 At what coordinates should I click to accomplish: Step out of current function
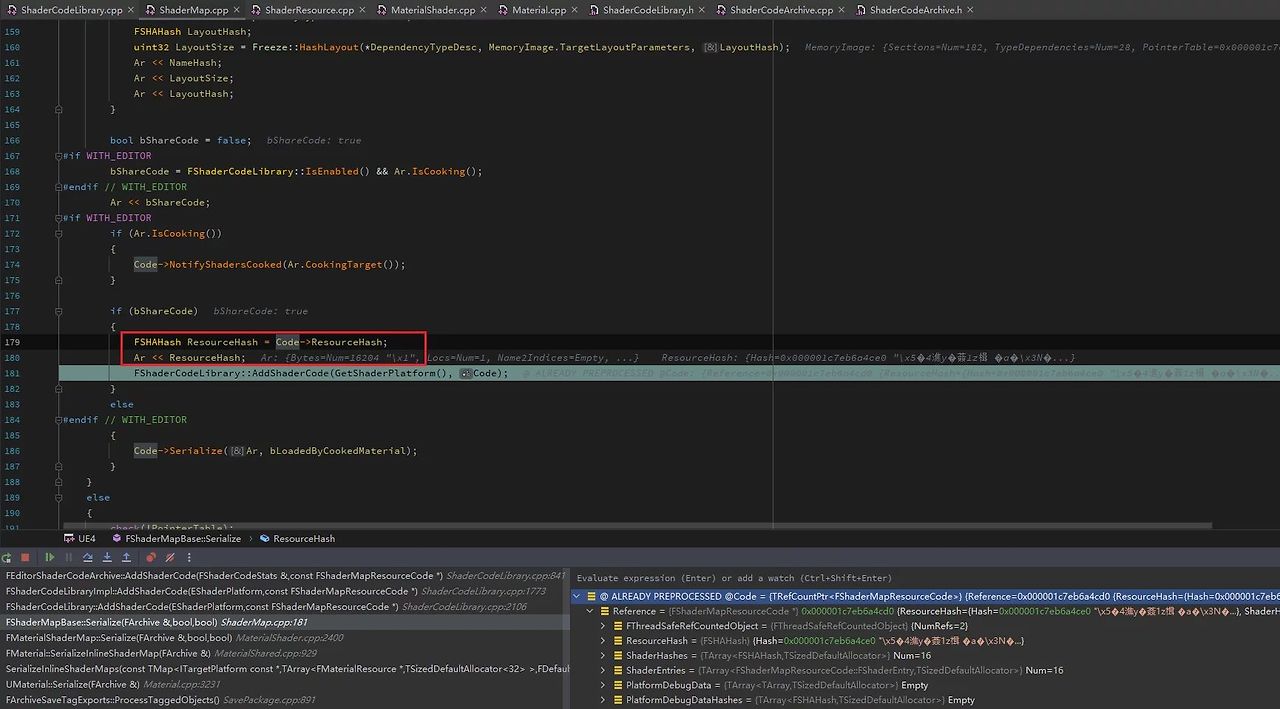point(126,557)
